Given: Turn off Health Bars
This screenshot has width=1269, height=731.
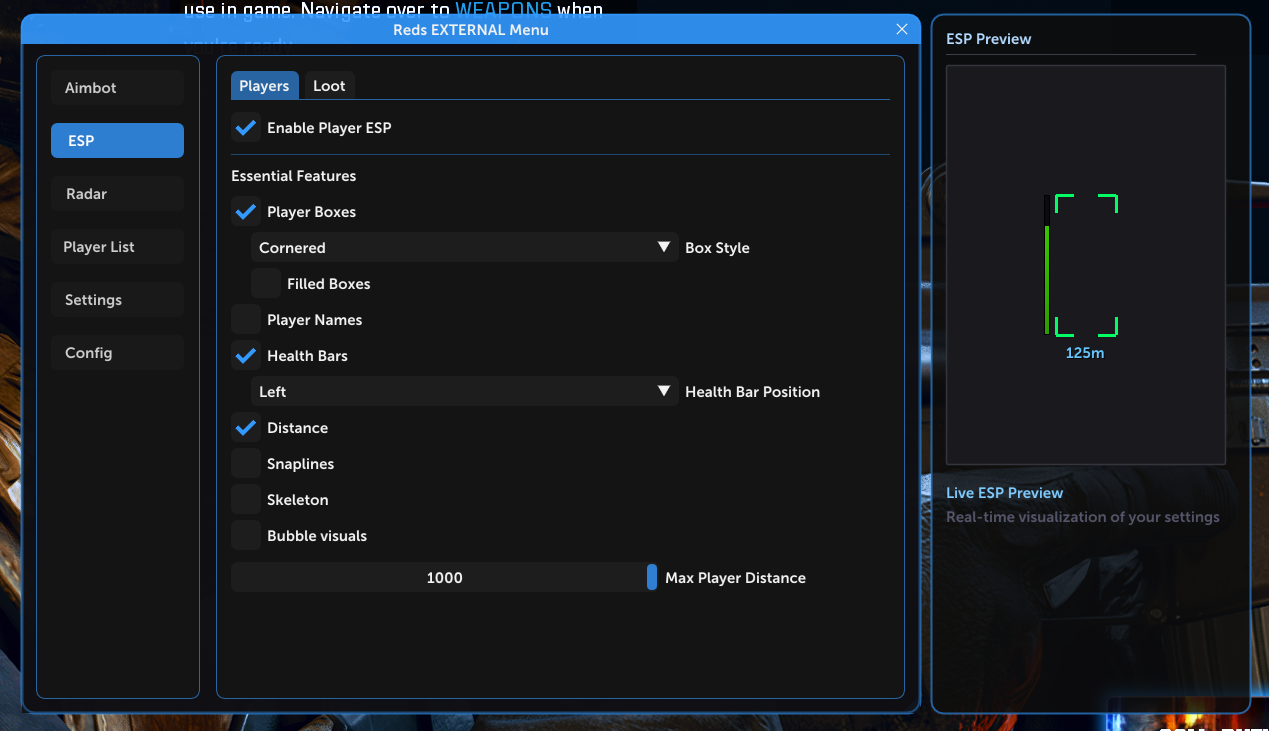Looking at the screenshot, I should coord(245,355).
